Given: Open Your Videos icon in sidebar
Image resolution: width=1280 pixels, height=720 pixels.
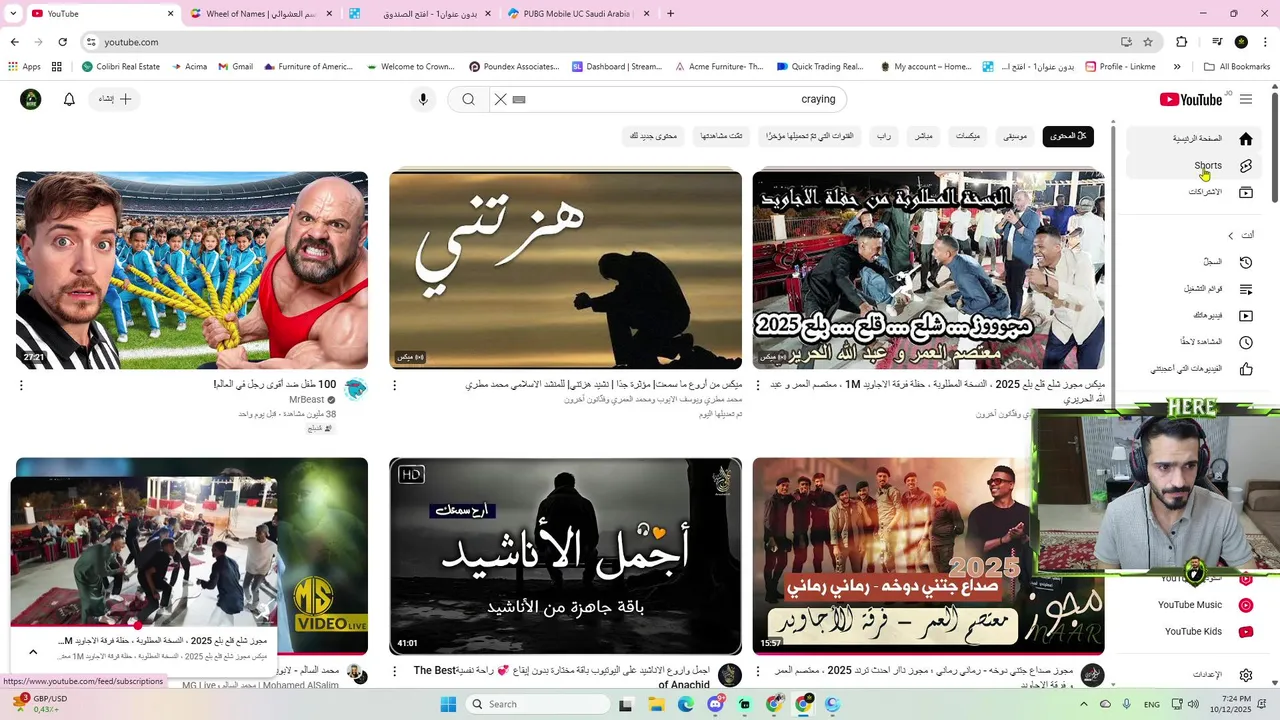Looking at the screenshot, I should [x=1246, y=316].
